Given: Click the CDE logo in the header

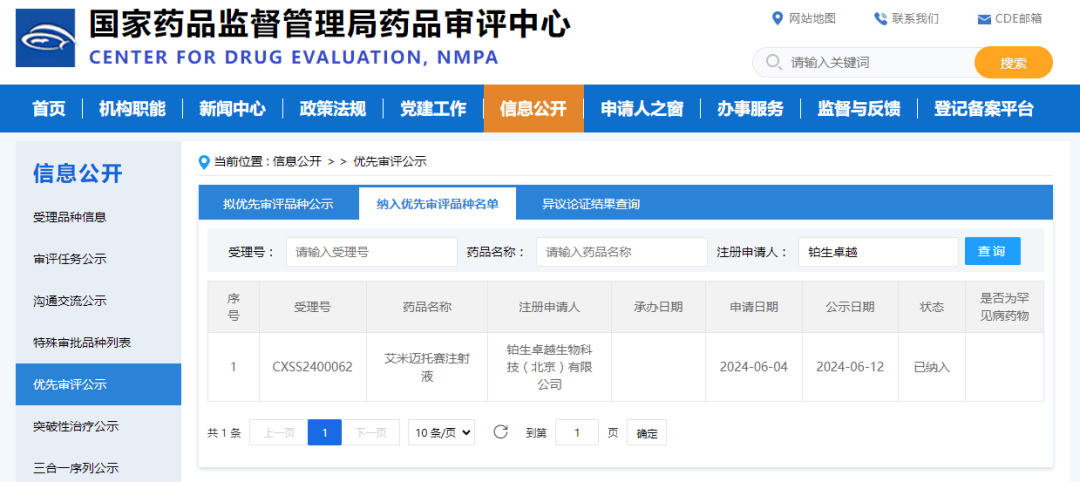Looking at the screenshot, I should pyautogui.click(x=45, y=38).
